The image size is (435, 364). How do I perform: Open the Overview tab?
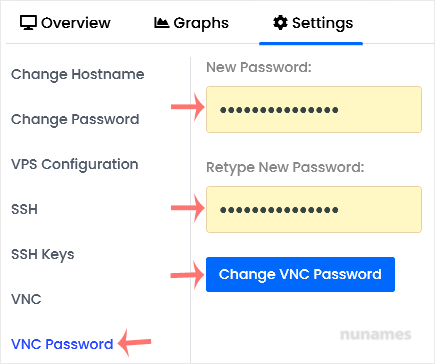(x=65, y=23)
